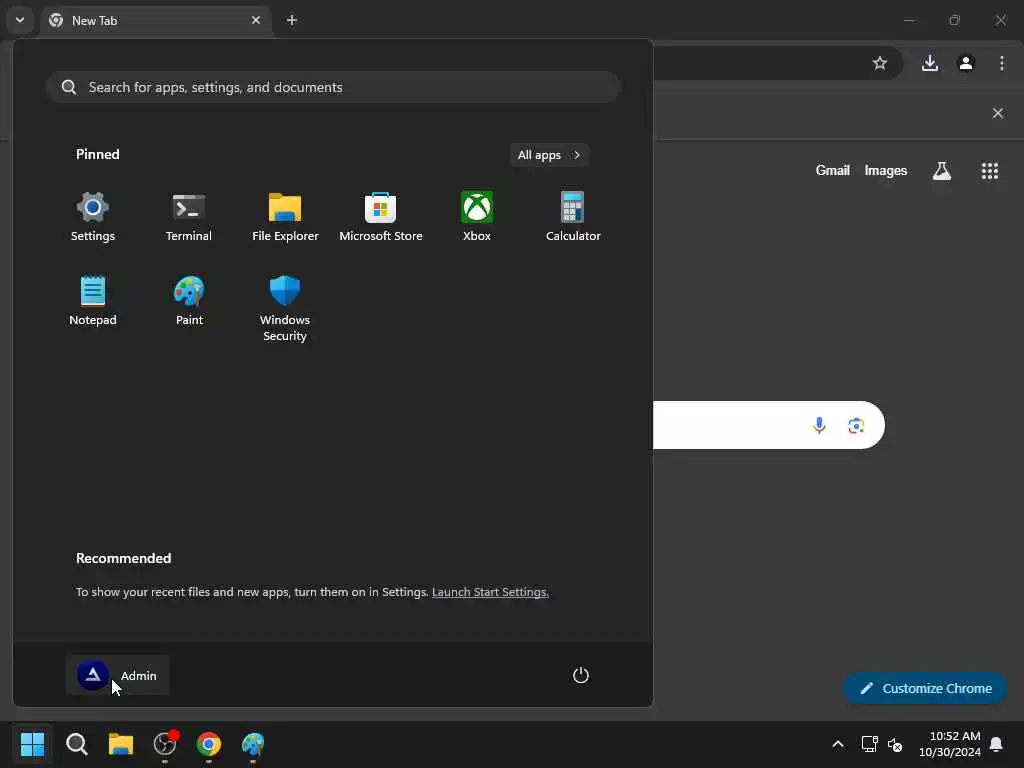Screen dimensions: 1024x768
Task: Select the New Tab tab
Action: (155, 20)
